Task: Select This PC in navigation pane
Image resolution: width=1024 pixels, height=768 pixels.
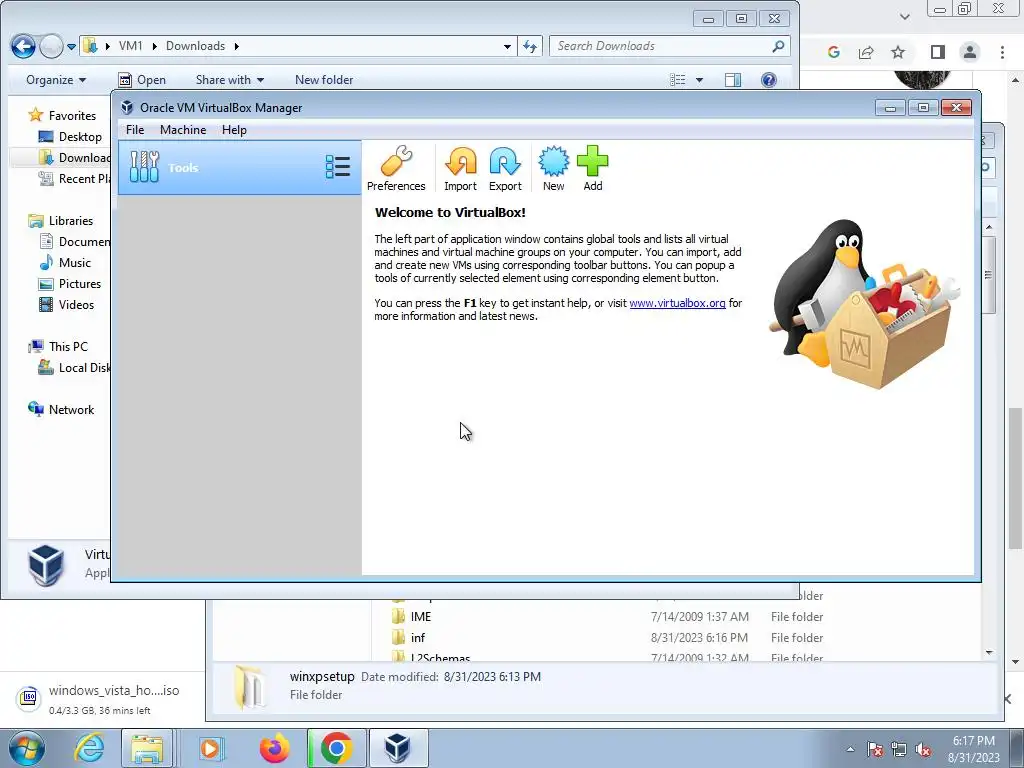Action: coord(58,347)
